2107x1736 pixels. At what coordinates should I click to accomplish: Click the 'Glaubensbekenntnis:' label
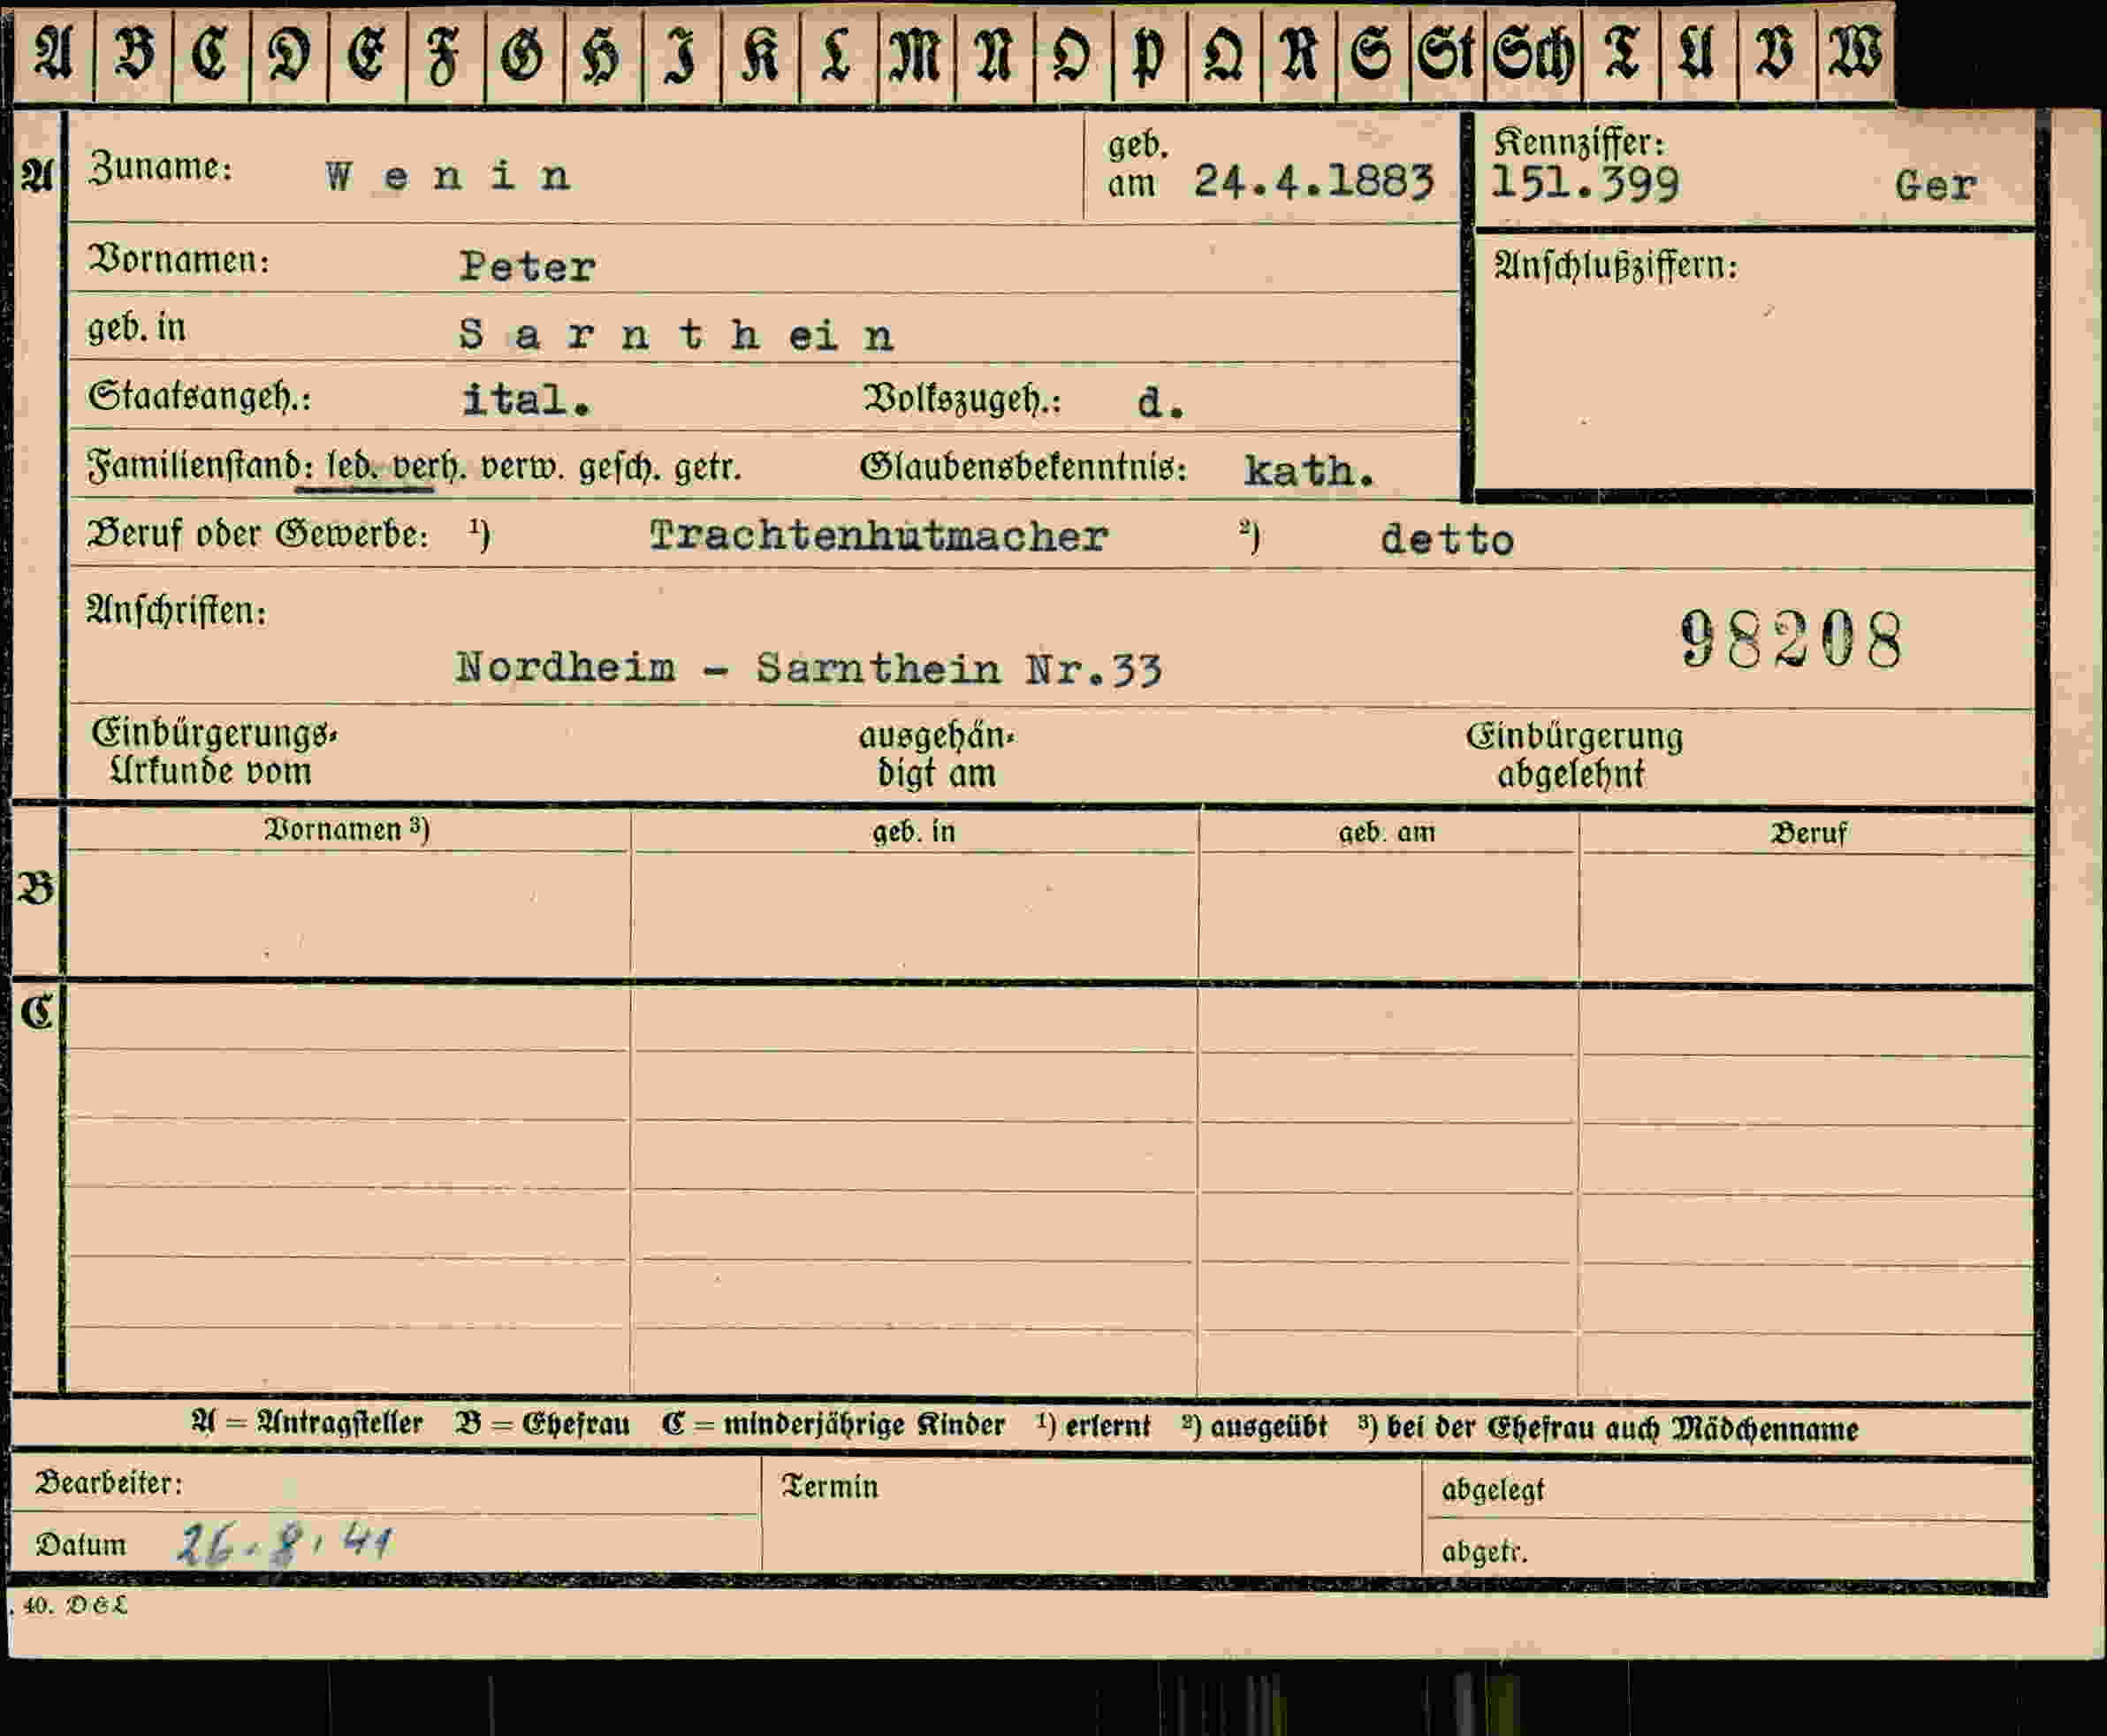click(x=1023, y=468)
